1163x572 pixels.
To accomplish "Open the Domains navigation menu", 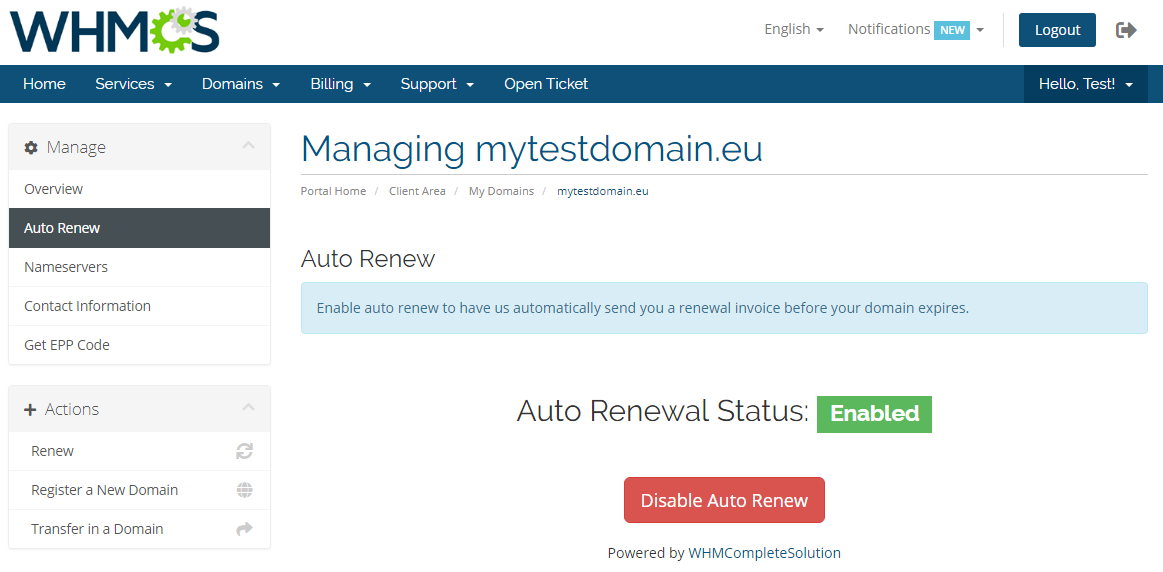I will [x=240, y=84].
